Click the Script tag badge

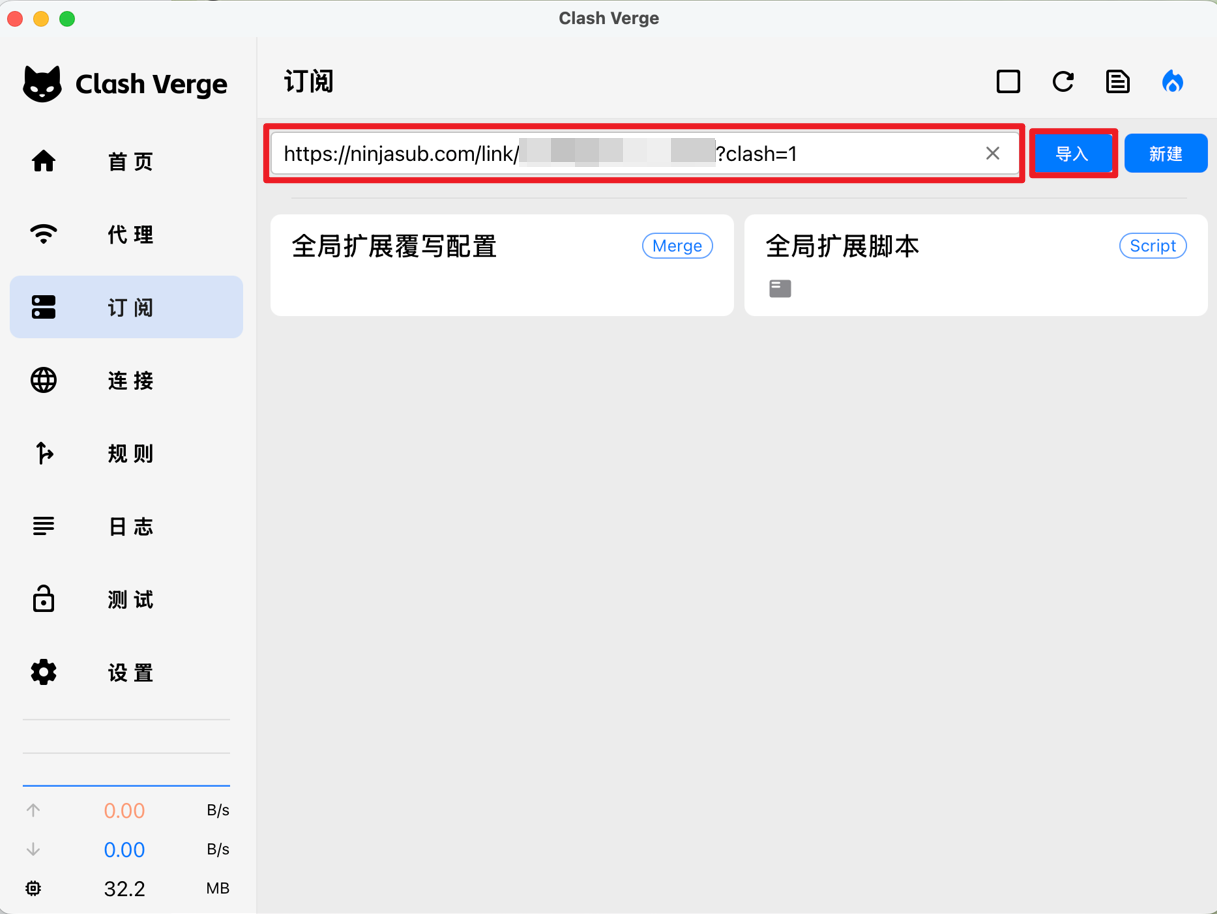click(x=1153, y=246)
